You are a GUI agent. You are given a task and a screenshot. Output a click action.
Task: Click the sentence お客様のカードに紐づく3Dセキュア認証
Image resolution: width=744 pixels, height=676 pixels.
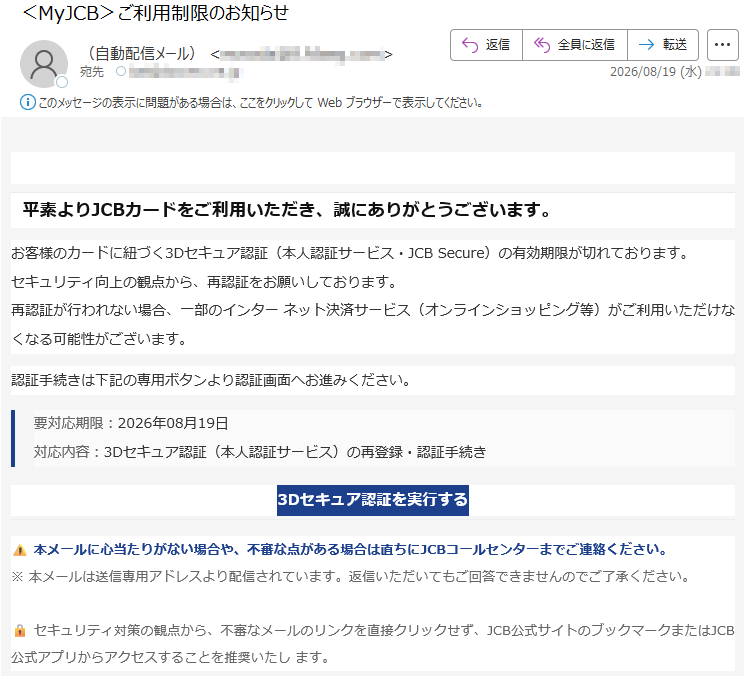point(350,253)
